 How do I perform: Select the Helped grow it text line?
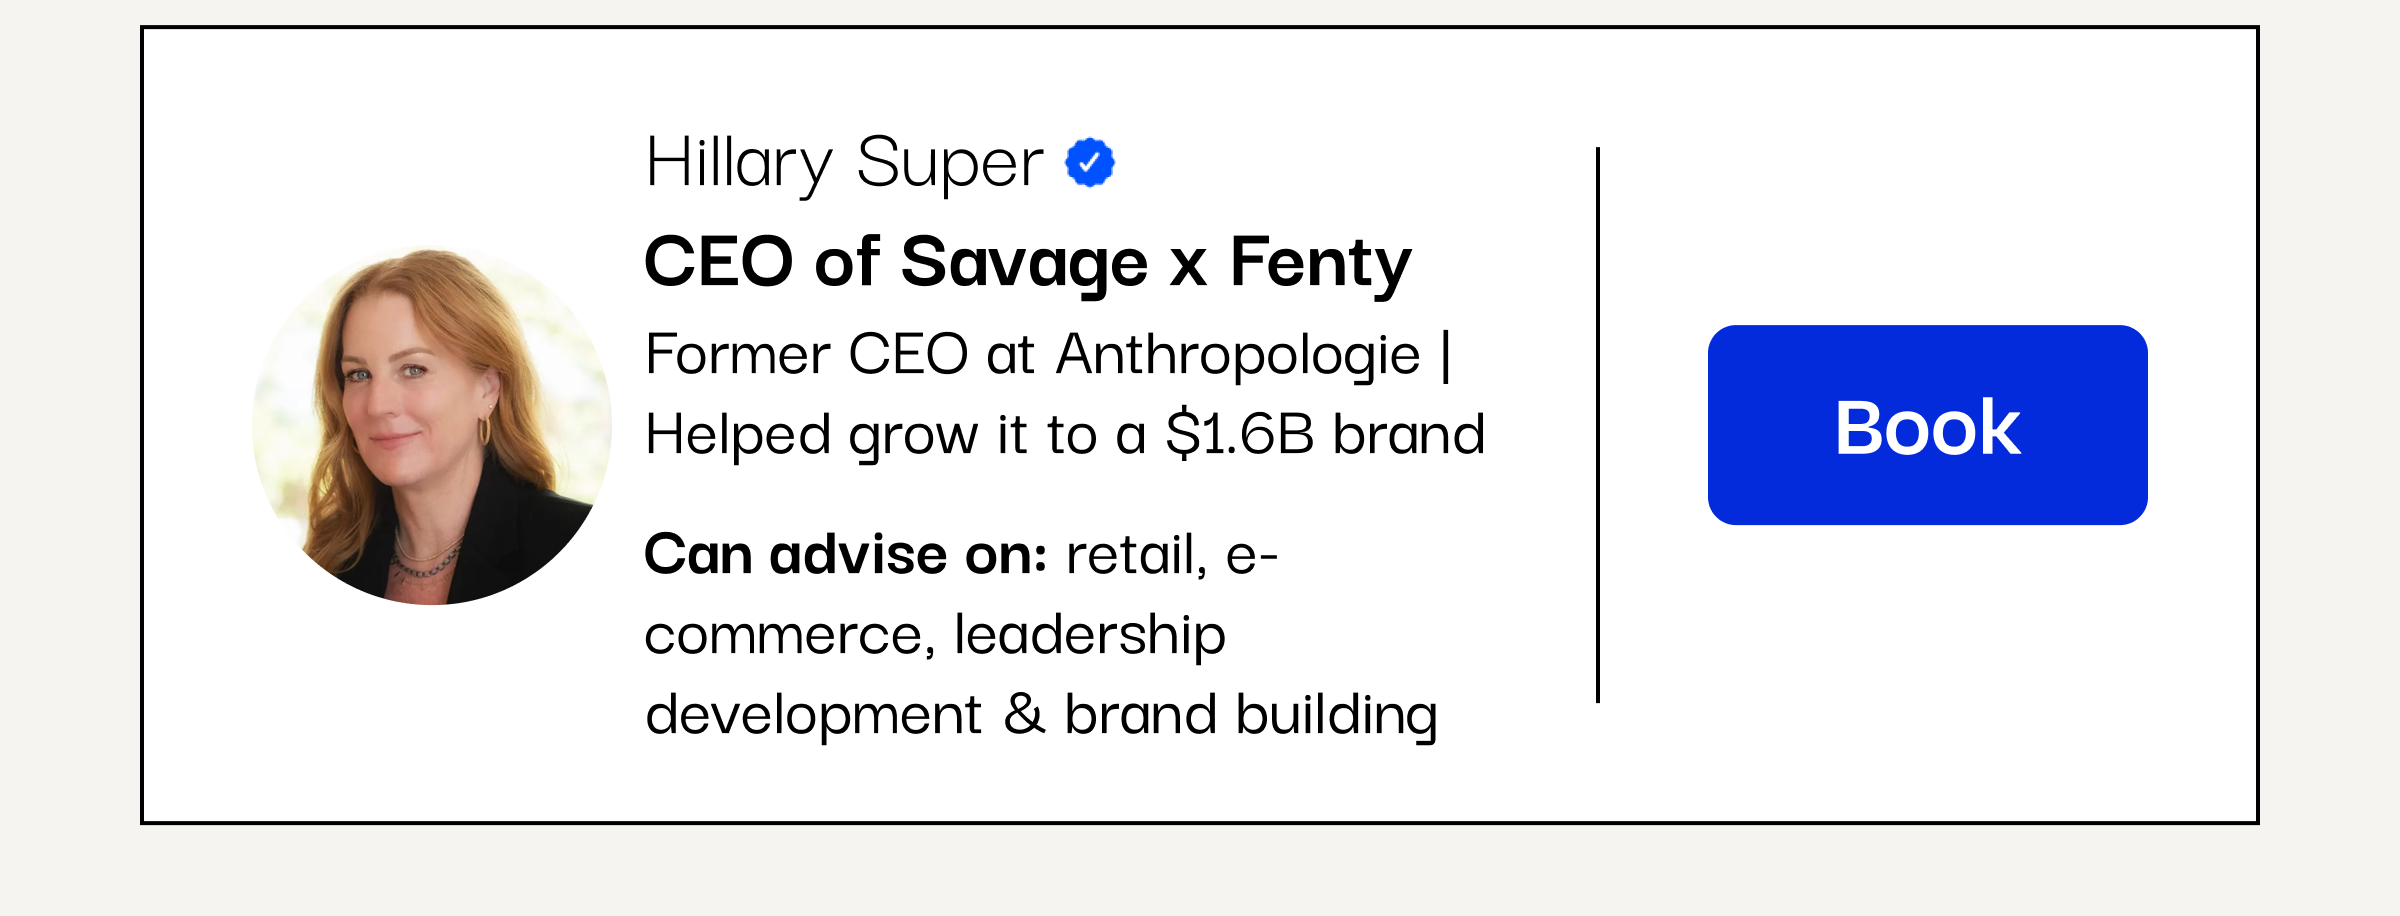pos(1065,435)
